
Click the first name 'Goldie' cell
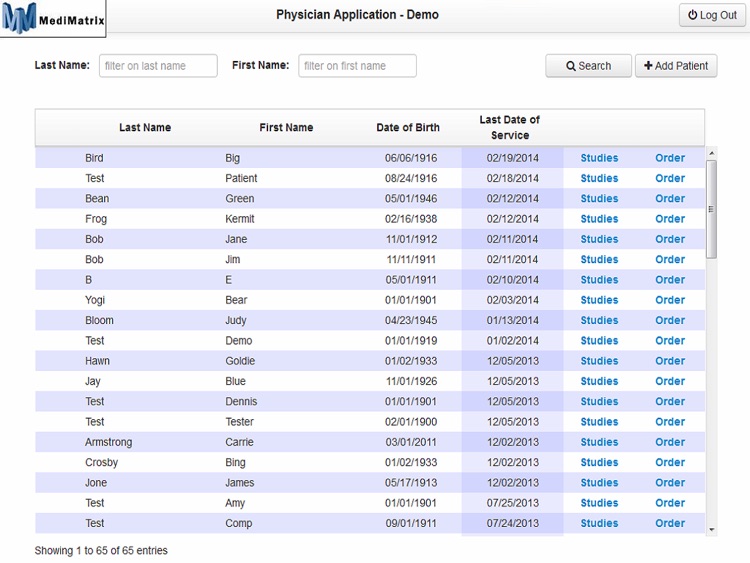pyautogui.click(x=240, y=361)
